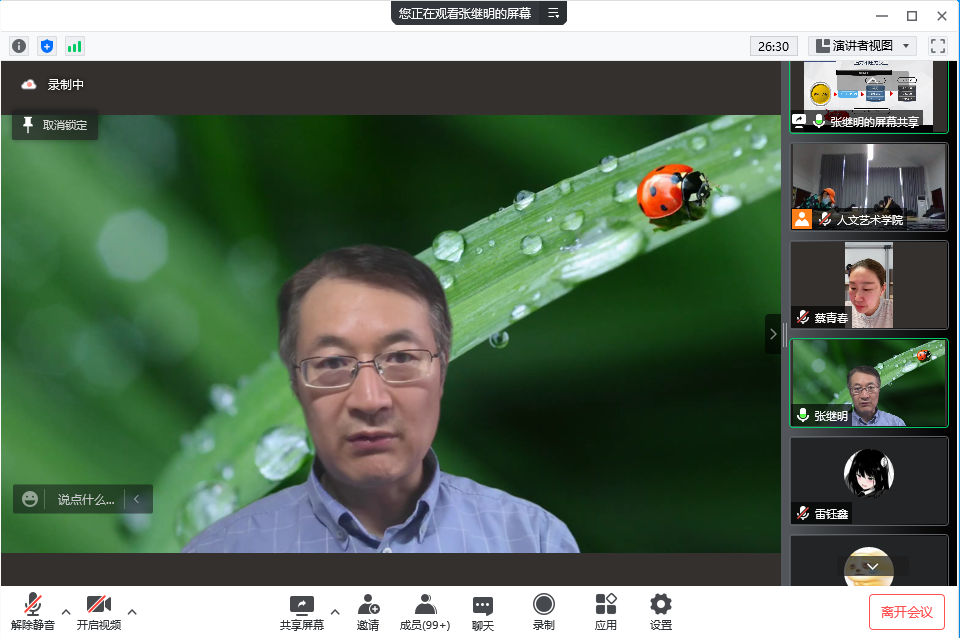Select 蔡青春 video thumbnail

click(868, 285)
